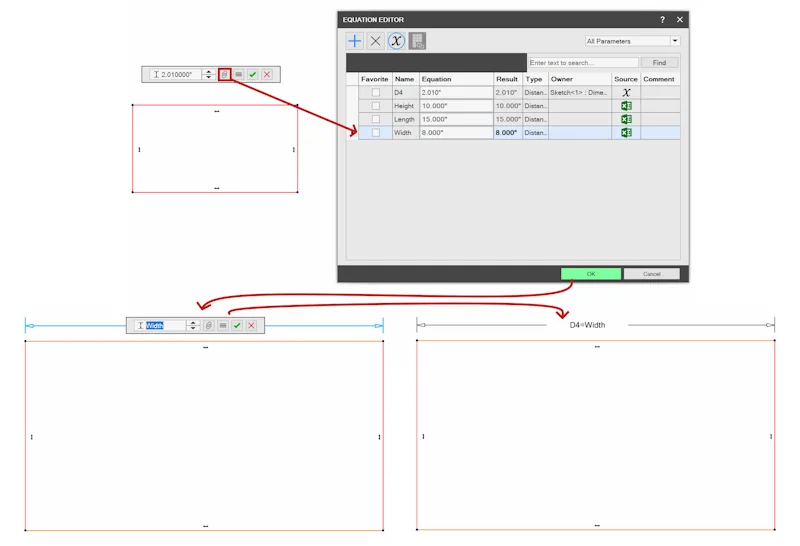Click the red X beside Width field
Image resolution: width=800 pixels, height=546 pixels.
coord(252,326)
